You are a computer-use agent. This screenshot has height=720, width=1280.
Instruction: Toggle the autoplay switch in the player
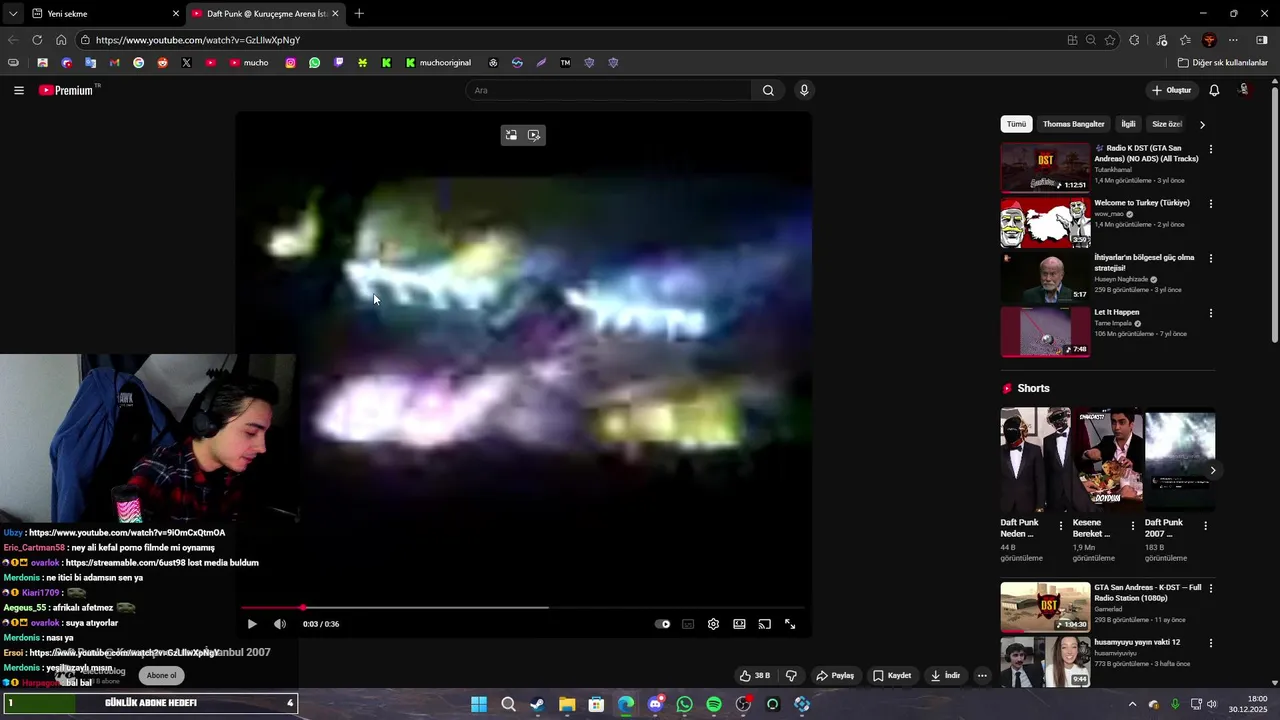662,624
